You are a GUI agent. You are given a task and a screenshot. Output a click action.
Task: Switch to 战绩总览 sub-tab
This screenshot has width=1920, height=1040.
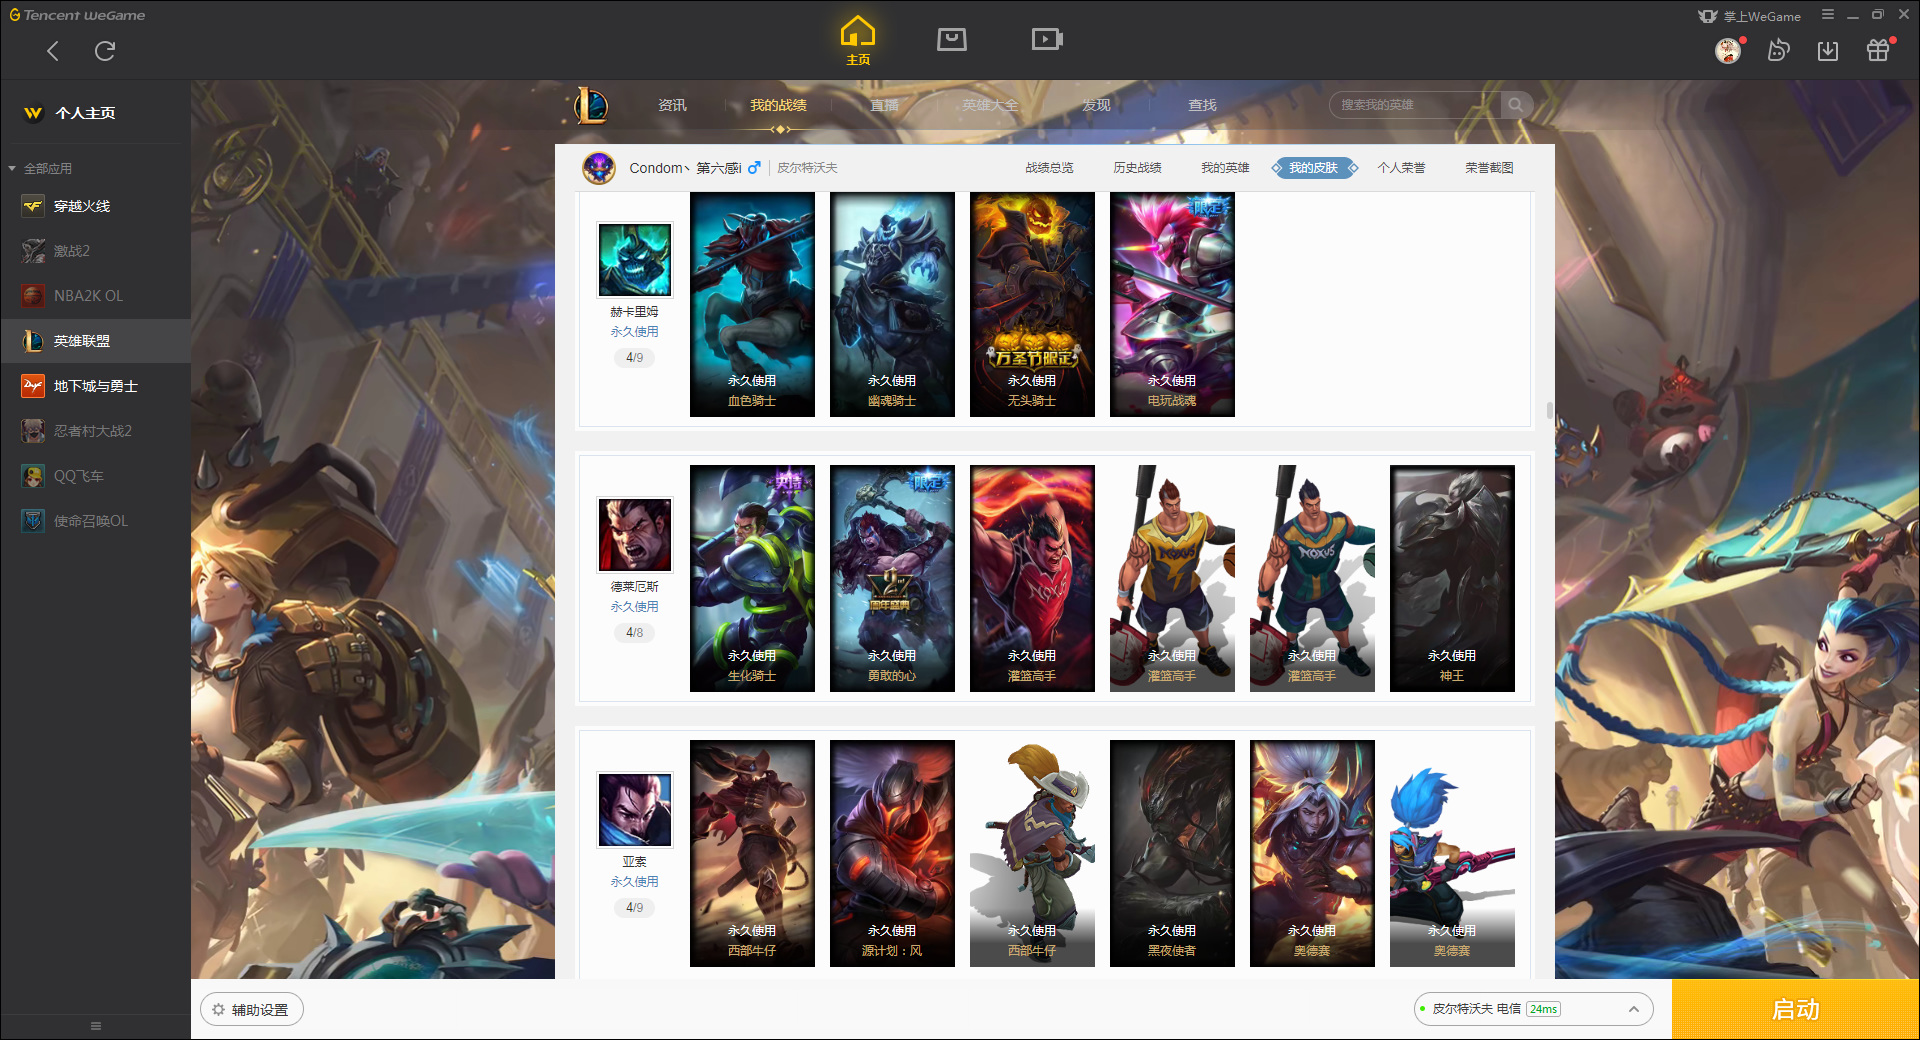click(1049, 168)
